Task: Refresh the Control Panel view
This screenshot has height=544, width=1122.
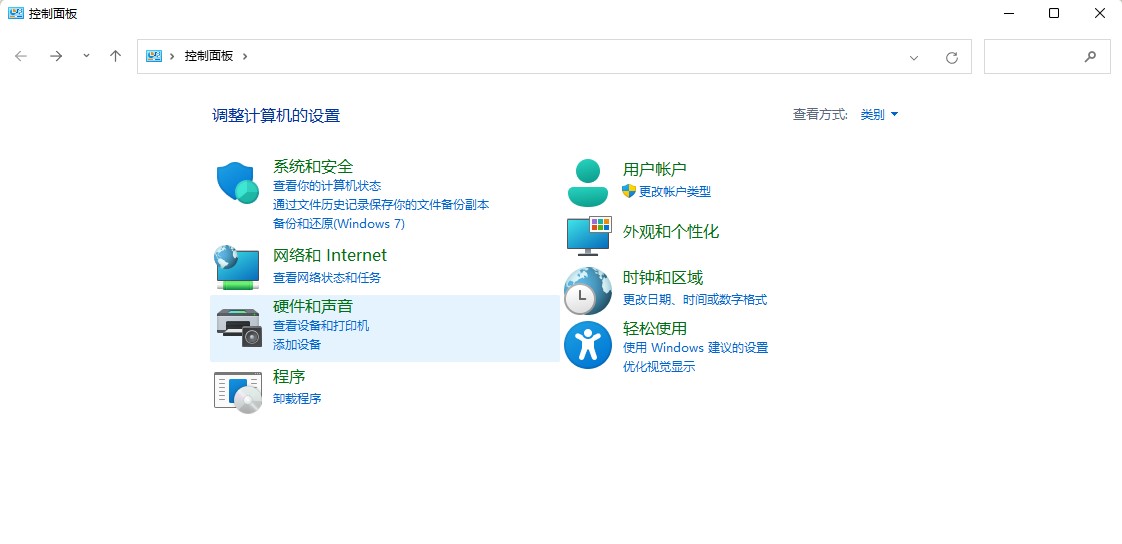Action: coord(952,57)
